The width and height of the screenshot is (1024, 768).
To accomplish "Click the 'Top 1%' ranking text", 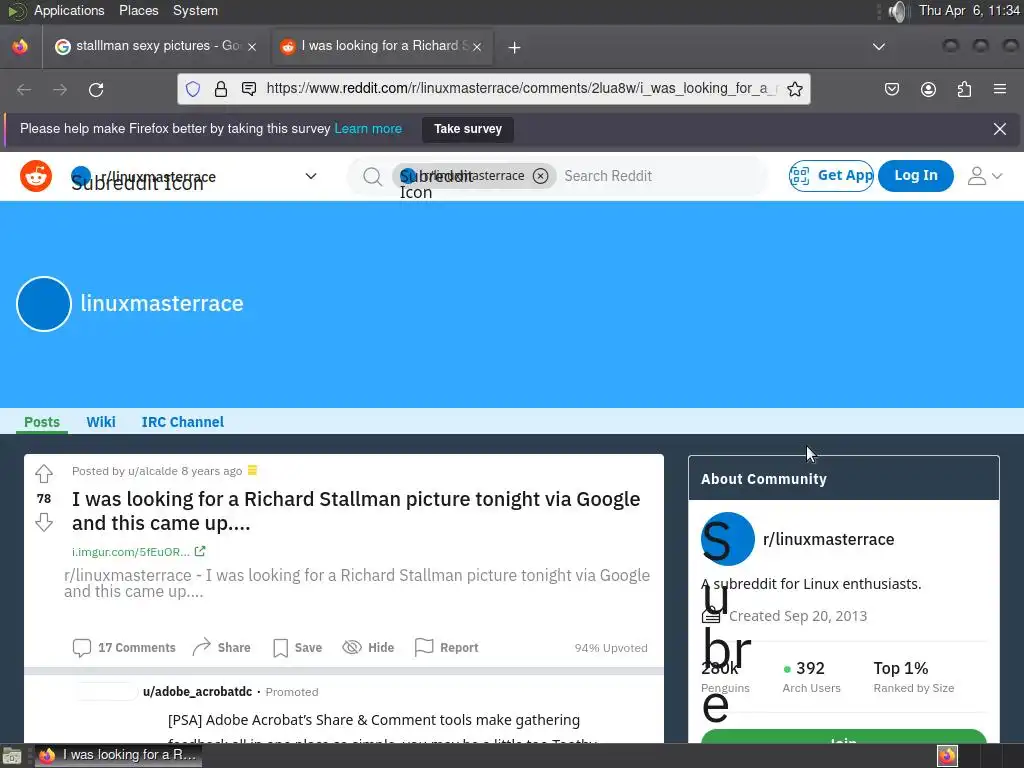I will click(901, 668).
